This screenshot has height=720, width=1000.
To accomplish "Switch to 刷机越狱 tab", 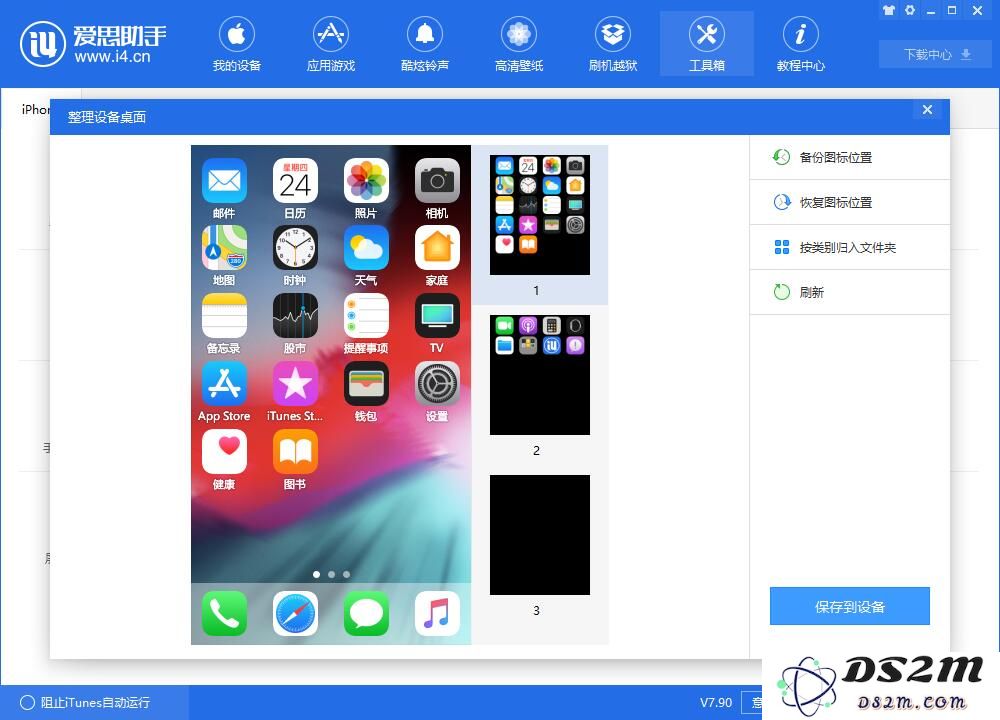I will (613, 45).
